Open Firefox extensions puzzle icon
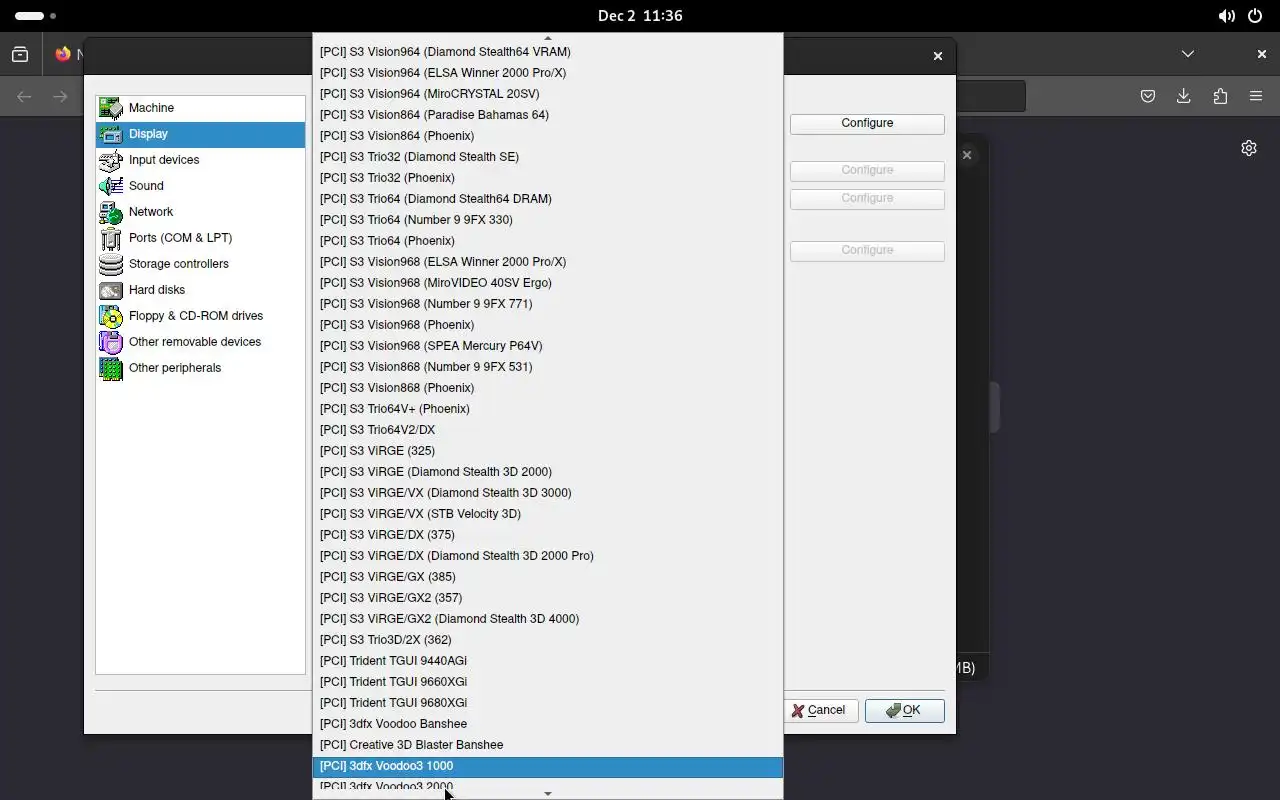Viewport: 1280px width, 800px height. click(1220, 96)
